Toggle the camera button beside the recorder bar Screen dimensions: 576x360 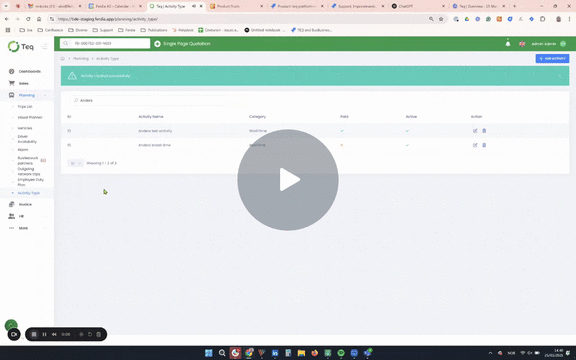point(14,334)
